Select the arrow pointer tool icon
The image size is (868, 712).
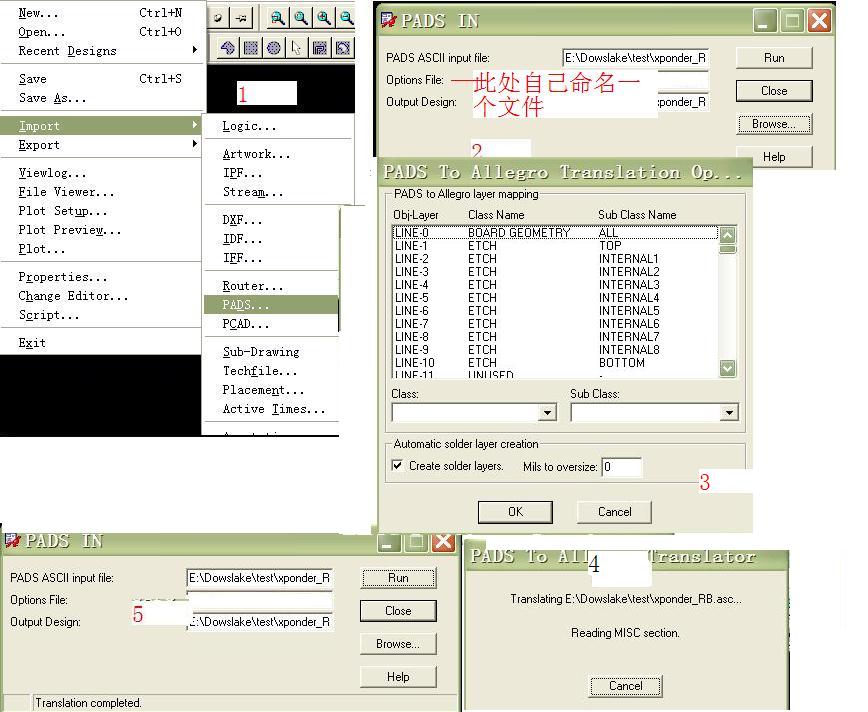(x=295, y=46)
